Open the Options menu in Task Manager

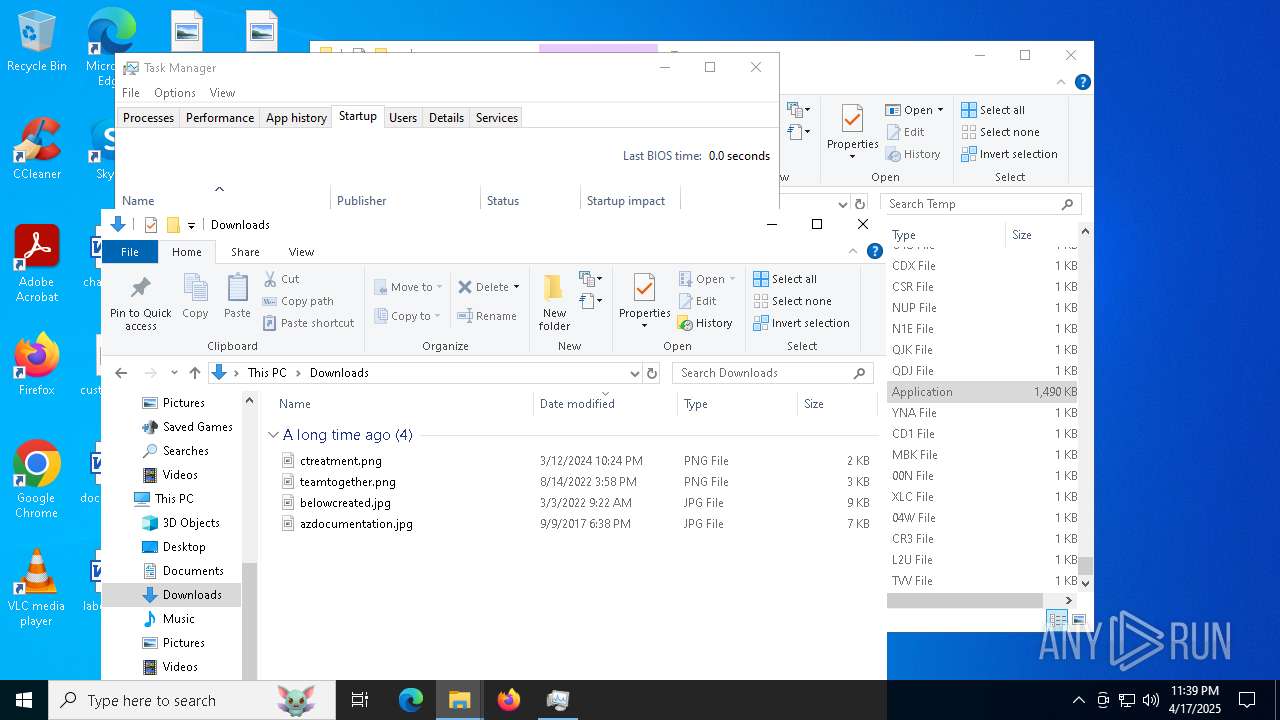(175, 93)
